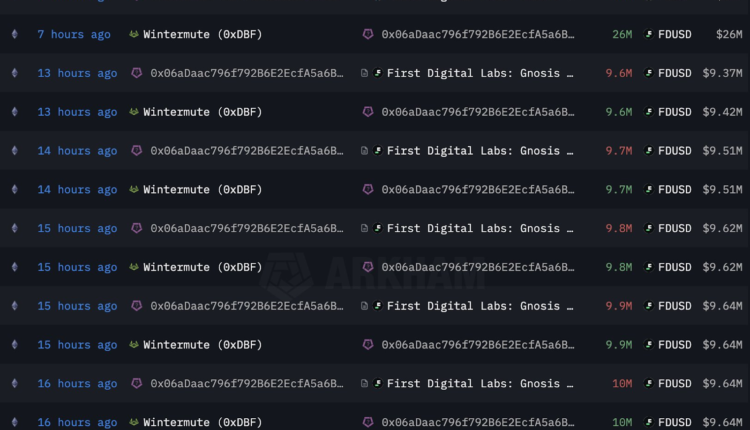Click the Ethereum icon in the red 9.8M row

point(14,228)
